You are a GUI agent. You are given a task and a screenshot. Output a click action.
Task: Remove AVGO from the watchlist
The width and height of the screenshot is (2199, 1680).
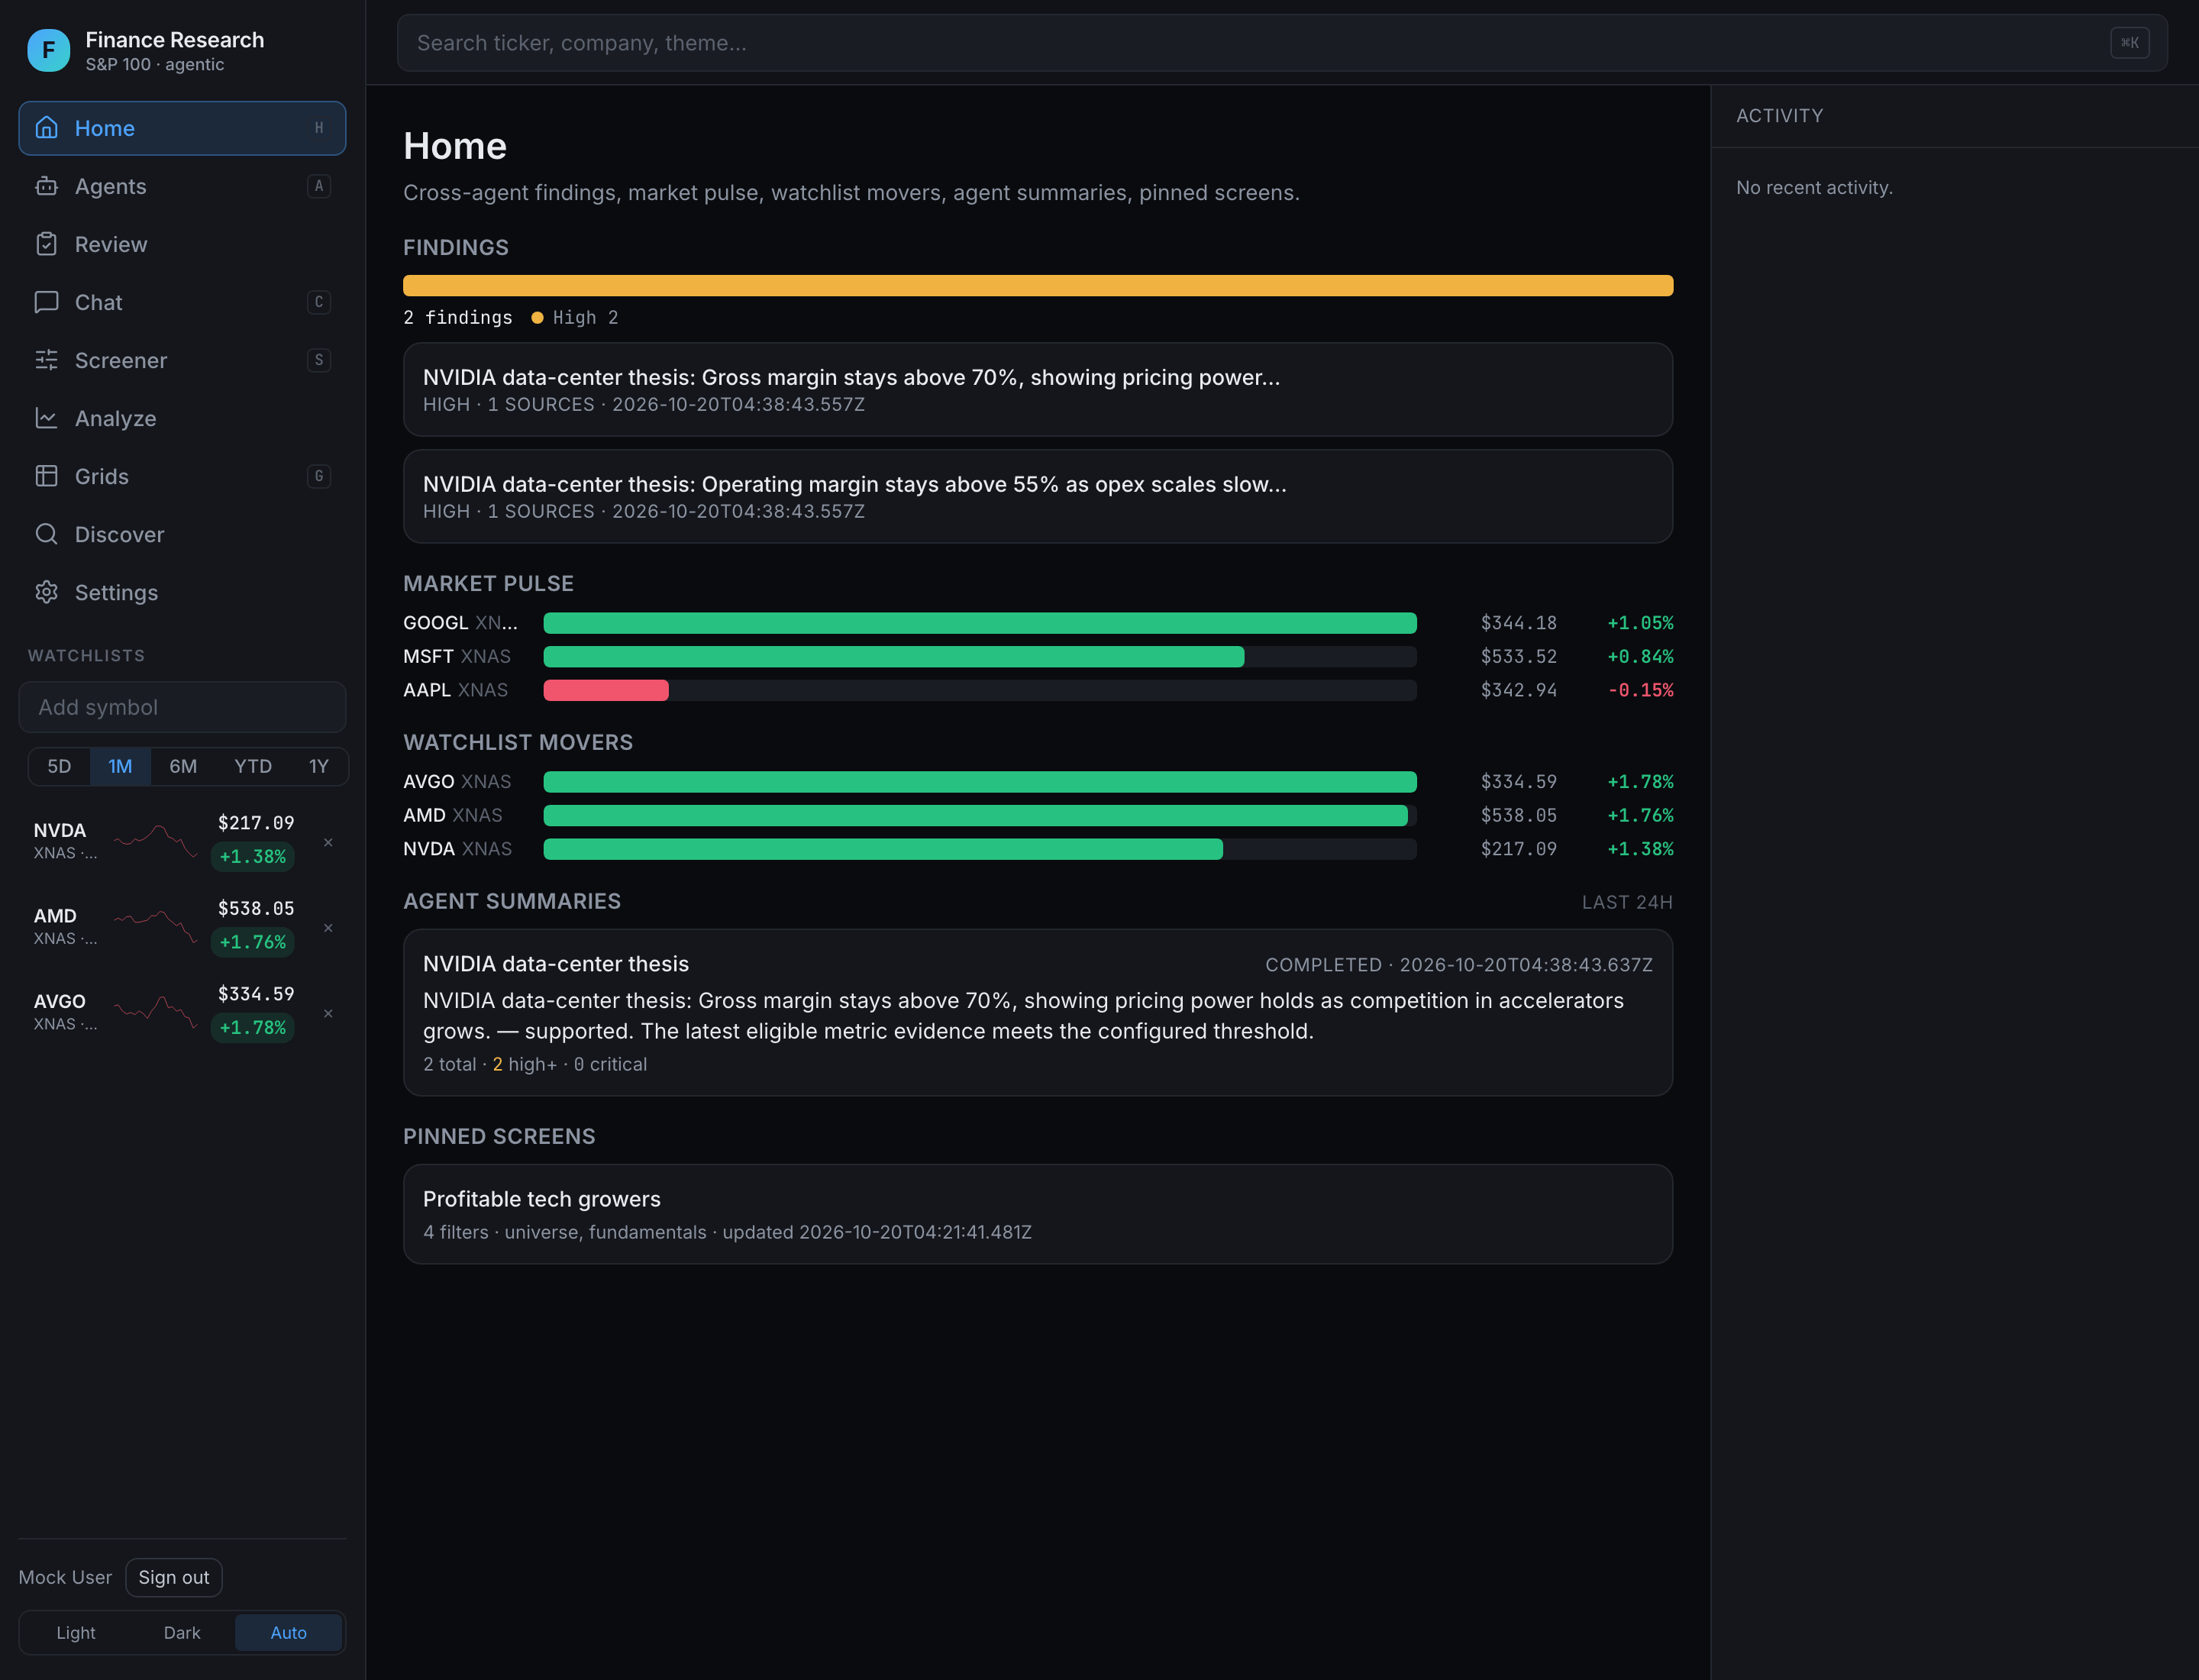click(328, 1014)
